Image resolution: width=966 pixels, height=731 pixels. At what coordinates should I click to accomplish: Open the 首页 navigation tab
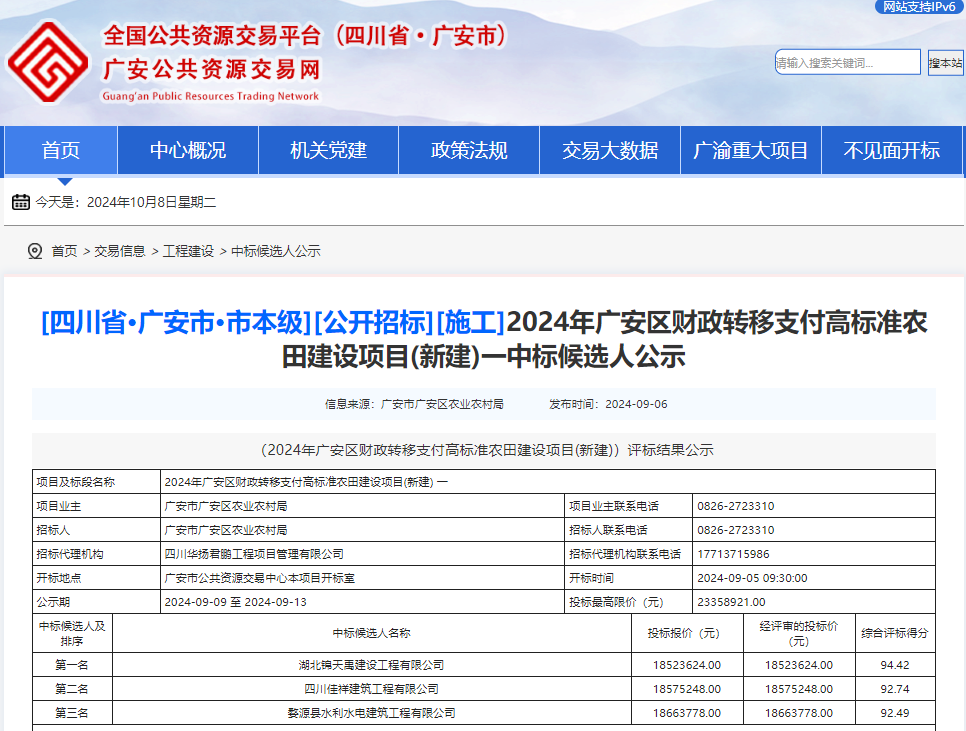coord(61,151)
